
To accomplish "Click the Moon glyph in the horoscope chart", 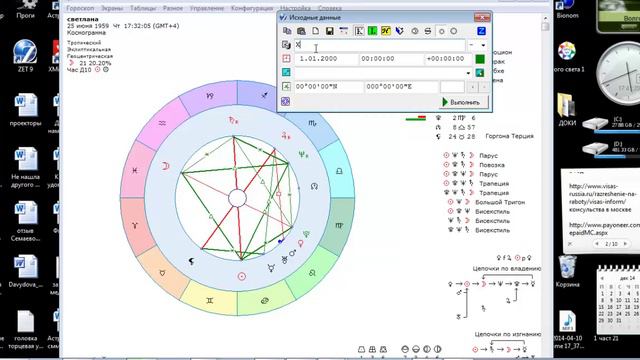I will tap(165, 166).
